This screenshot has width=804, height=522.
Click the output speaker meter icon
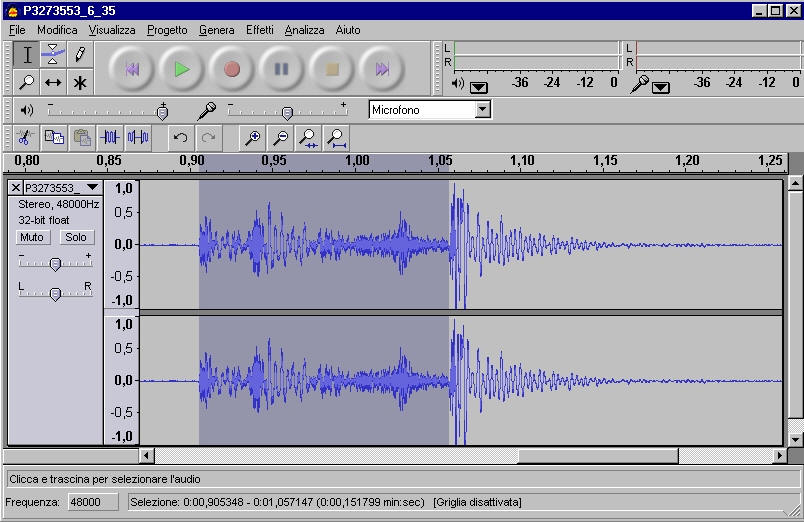457,84
